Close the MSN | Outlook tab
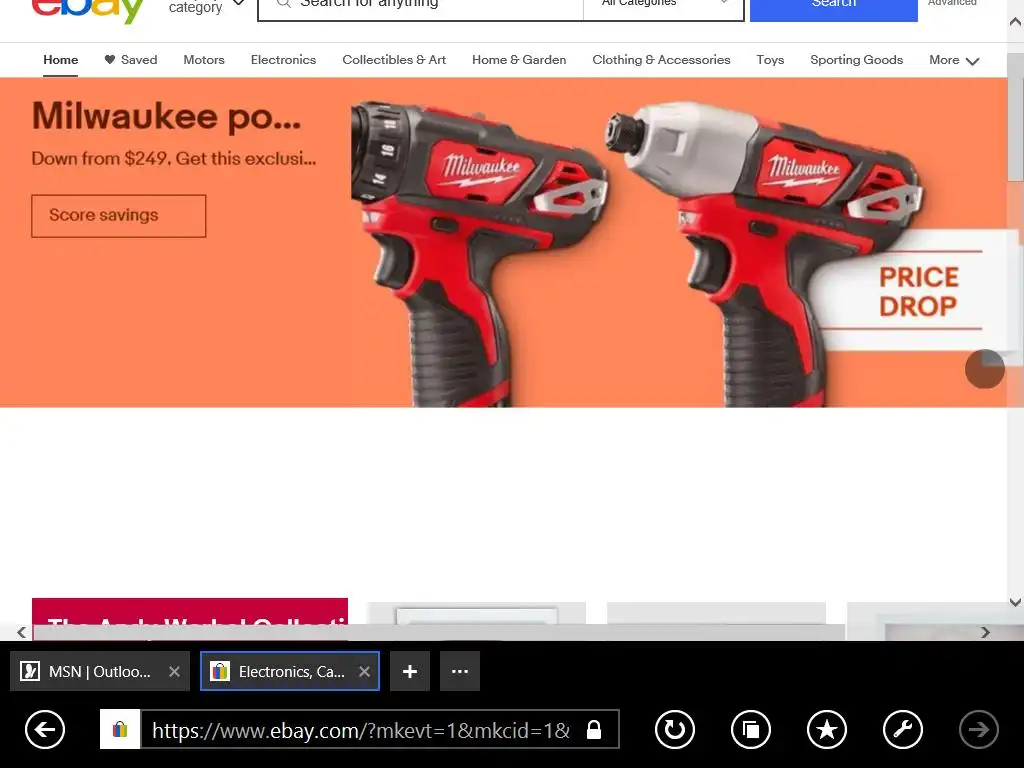This screenshot has height=768, width=1024. 174,671
